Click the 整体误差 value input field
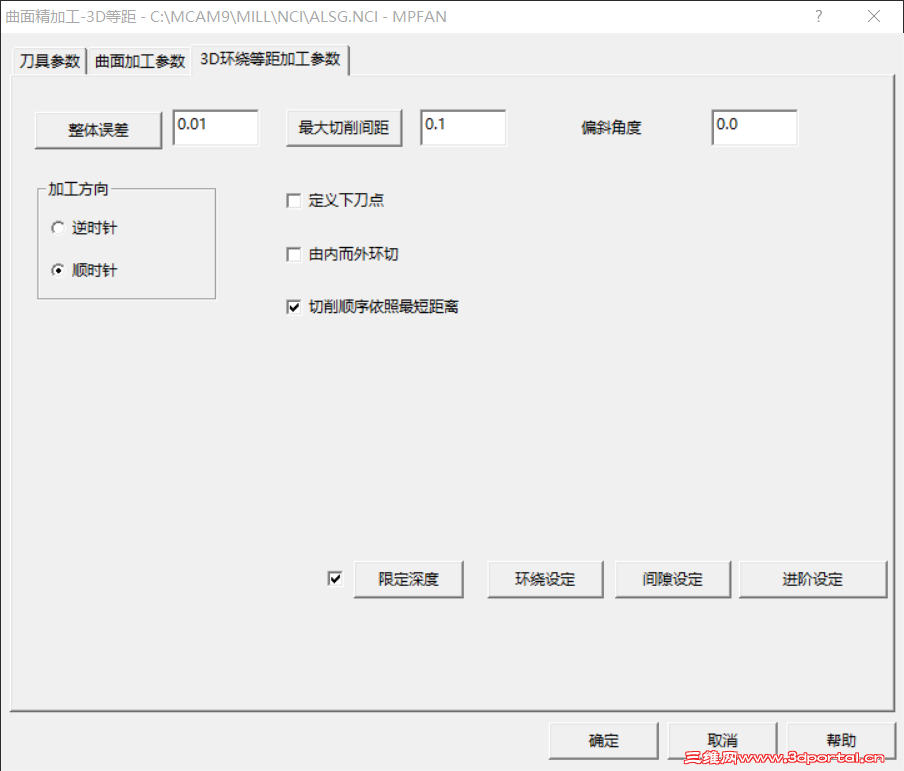904x771 pixels. [215, 127]
